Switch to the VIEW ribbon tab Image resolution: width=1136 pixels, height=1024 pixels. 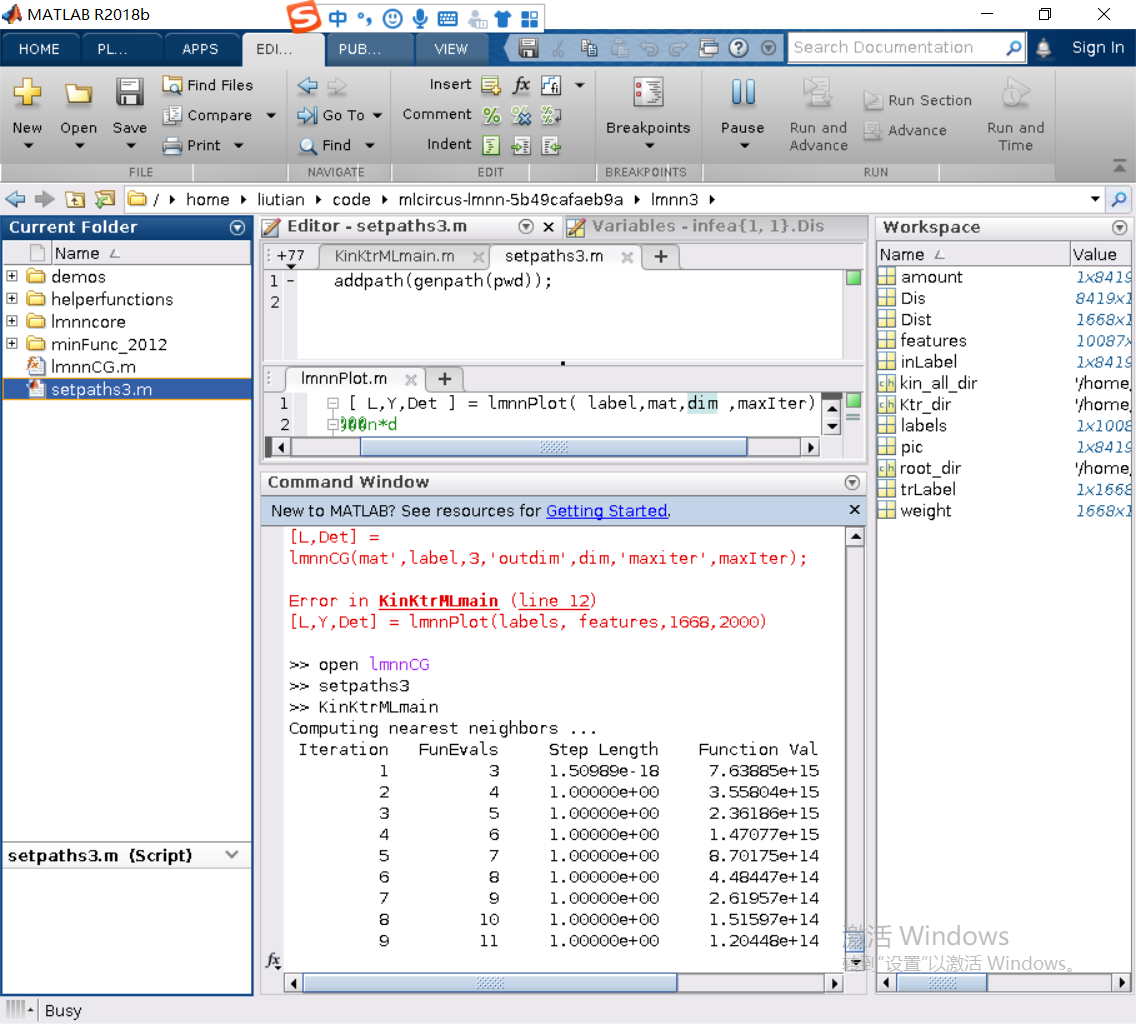pos(451,49)
